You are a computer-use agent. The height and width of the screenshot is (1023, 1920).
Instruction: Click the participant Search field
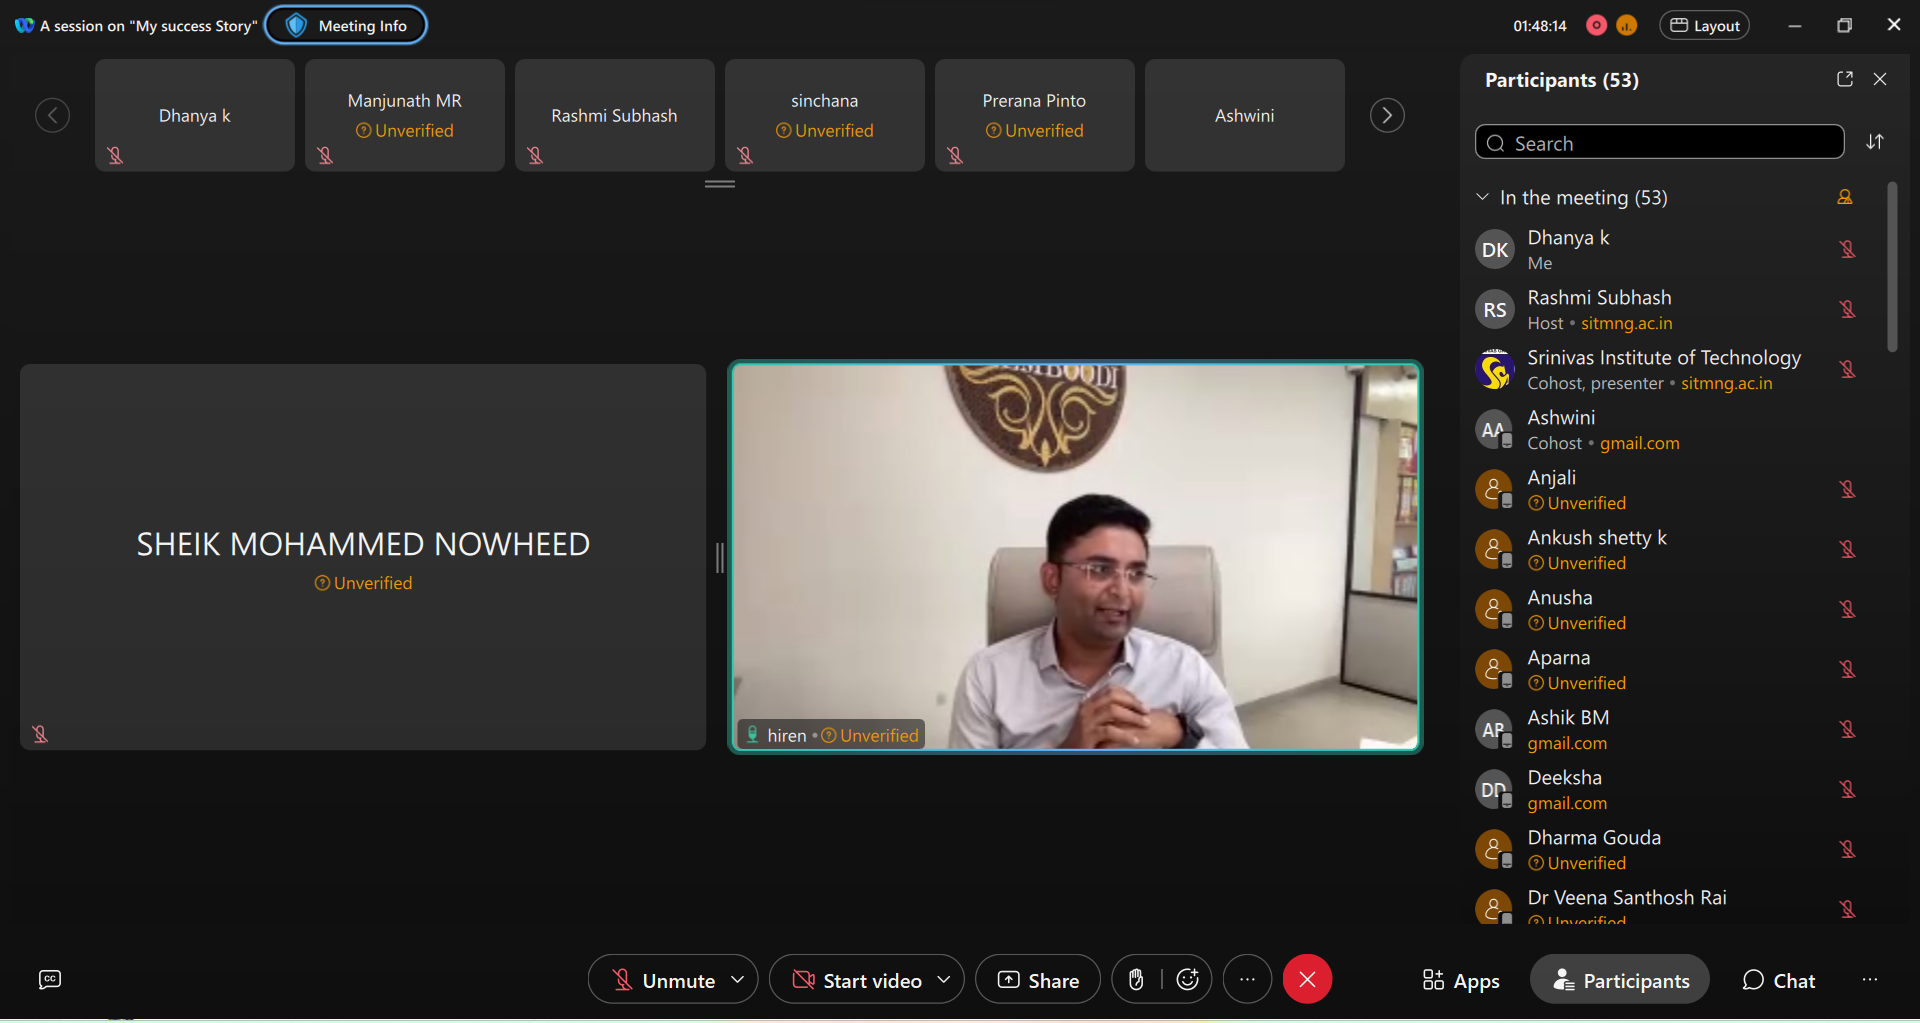click(1660, 143)
